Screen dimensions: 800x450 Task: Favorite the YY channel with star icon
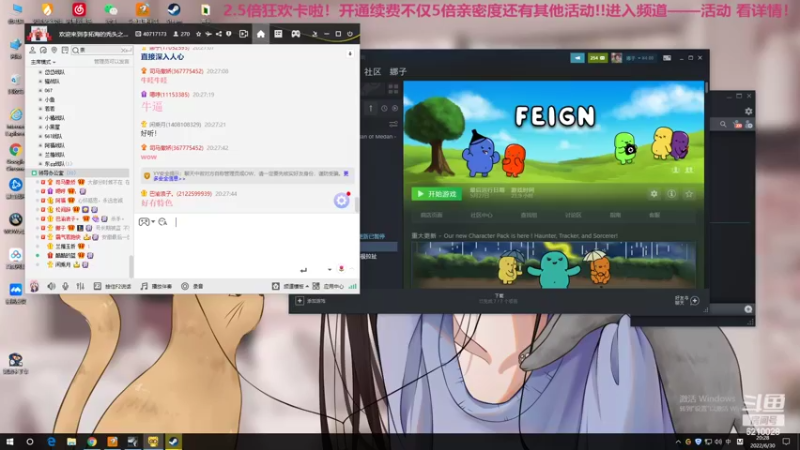[x=198, y=34]
